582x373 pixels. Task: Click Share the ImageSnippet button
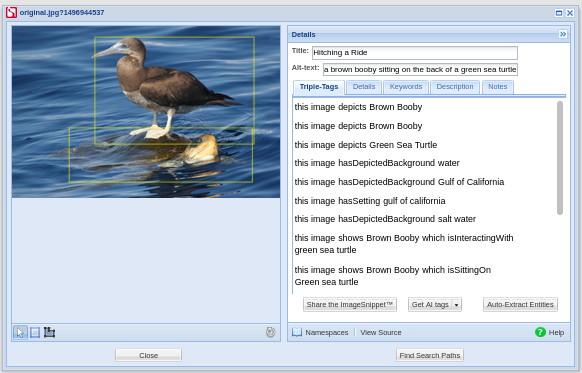350,305
